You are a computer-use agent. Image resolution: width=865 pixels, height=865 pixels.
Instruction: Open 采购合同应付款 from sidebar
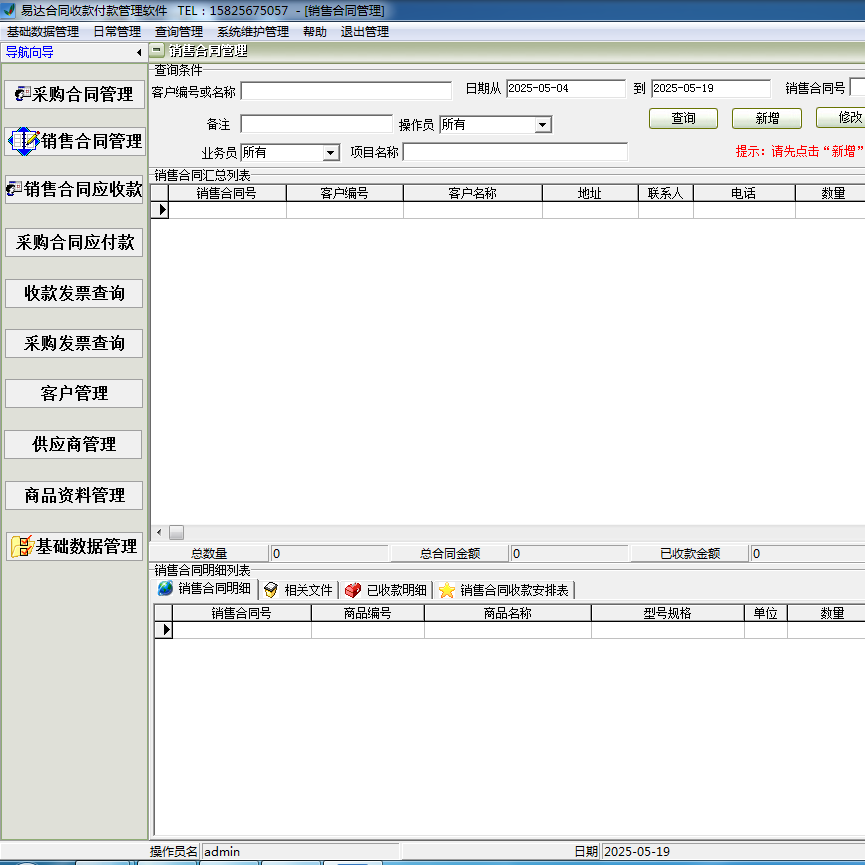(74, 242)
